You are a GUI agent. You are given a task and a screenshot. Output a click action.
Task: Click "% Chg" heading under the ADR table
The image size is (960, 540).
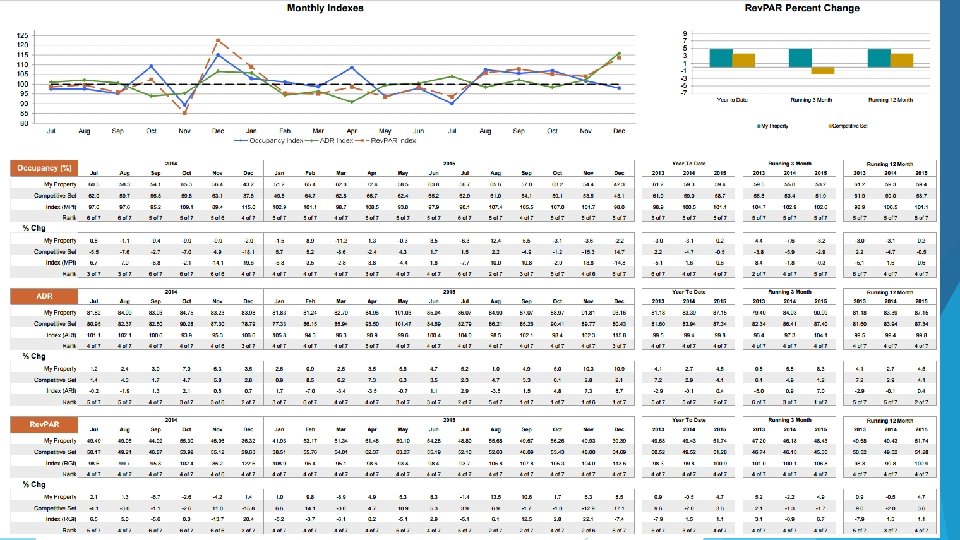[x=34, y=356]
